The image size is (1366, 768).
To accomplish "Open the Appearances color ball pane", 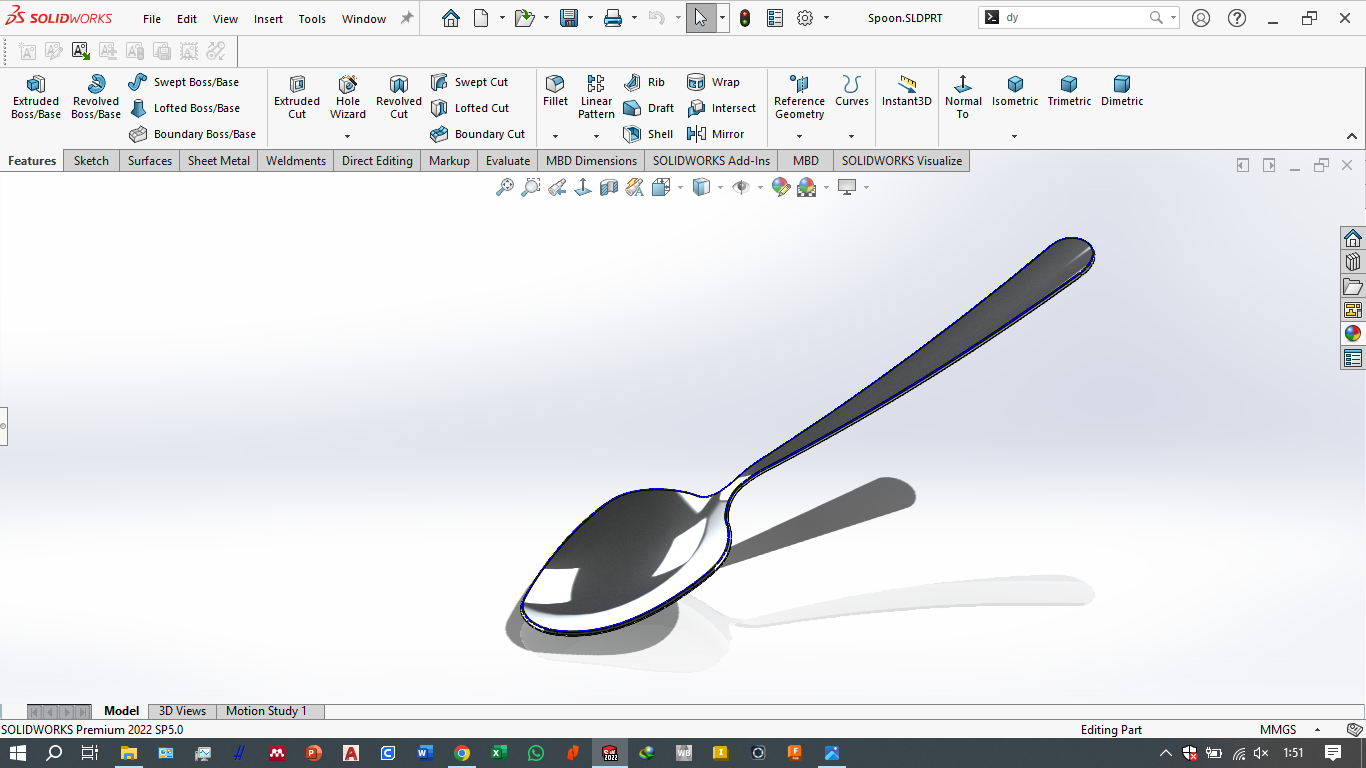I will click(x=1352, y=334).
